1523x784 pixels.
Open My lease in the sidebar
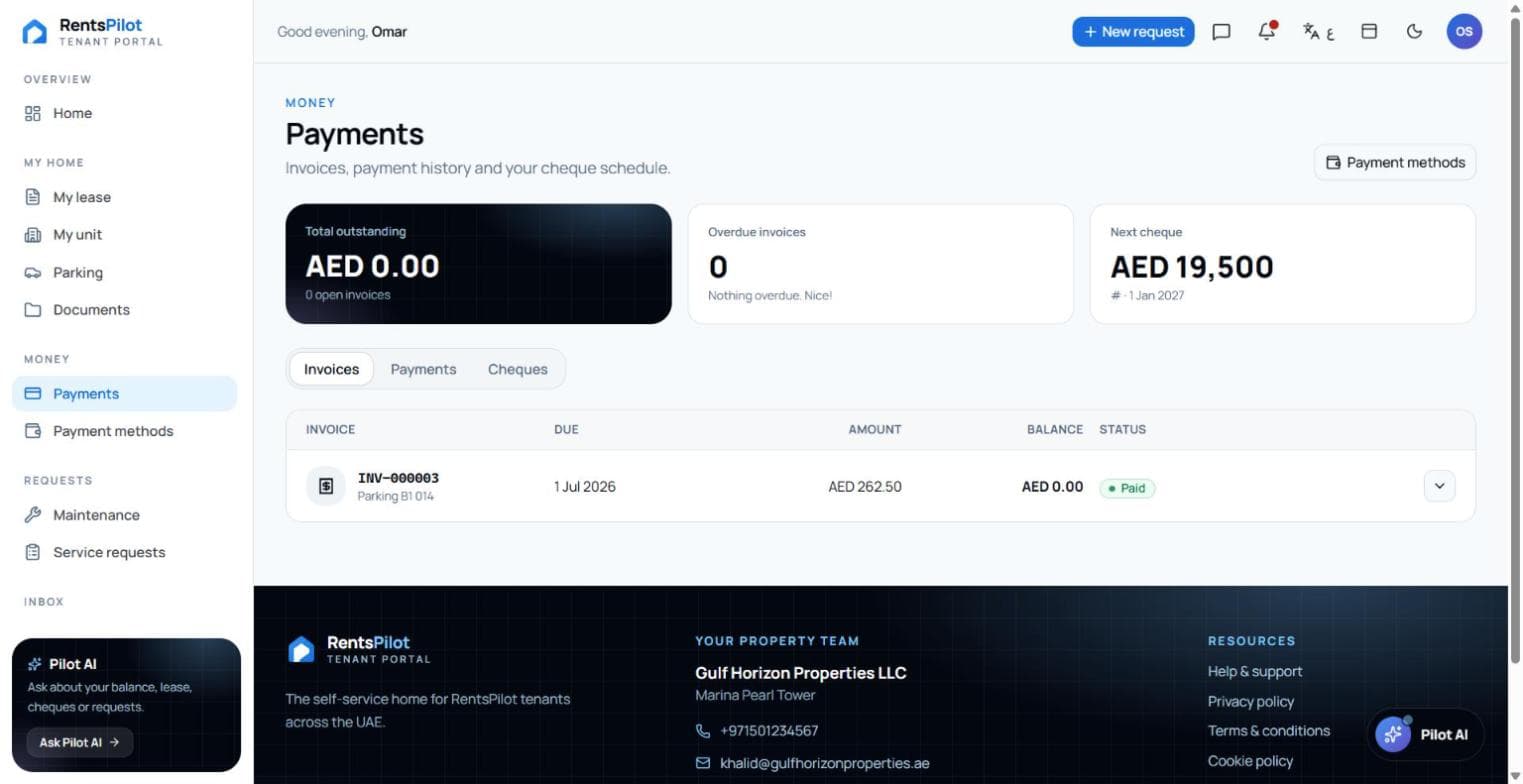(124, 197)
